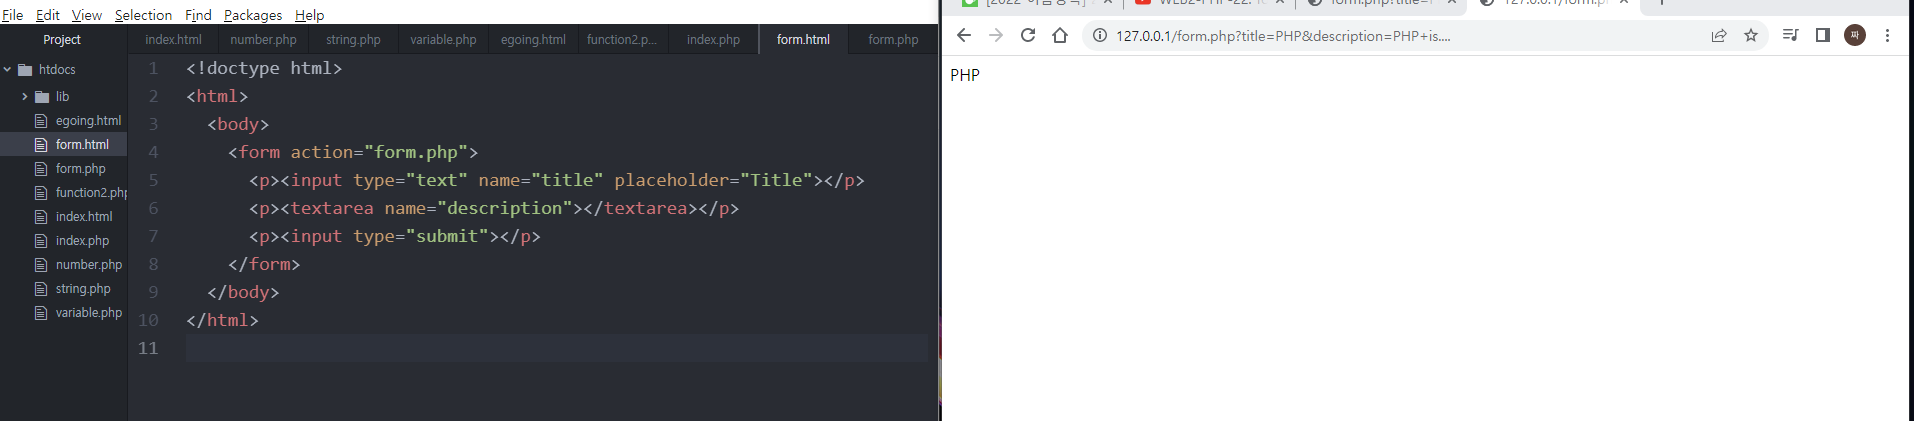
Task: Open the File menu
Action: tap(12, 15)
